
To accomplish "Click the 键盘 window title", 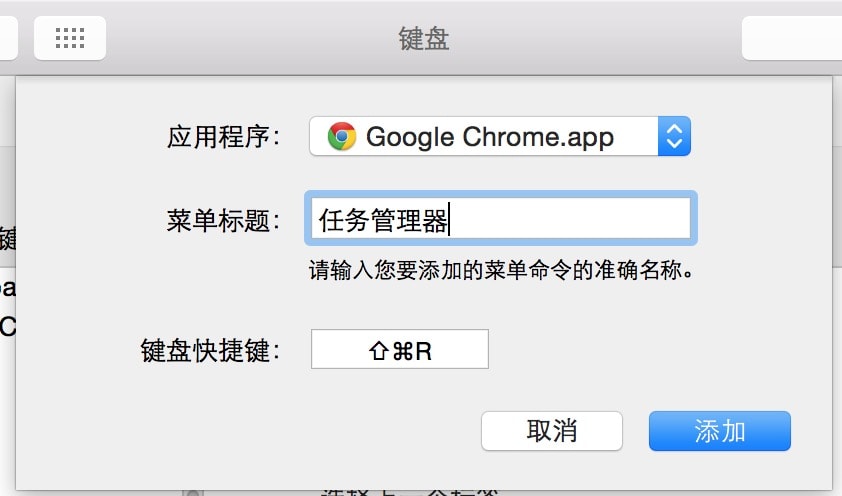I will pyautogui.click(x=424, y=39).
